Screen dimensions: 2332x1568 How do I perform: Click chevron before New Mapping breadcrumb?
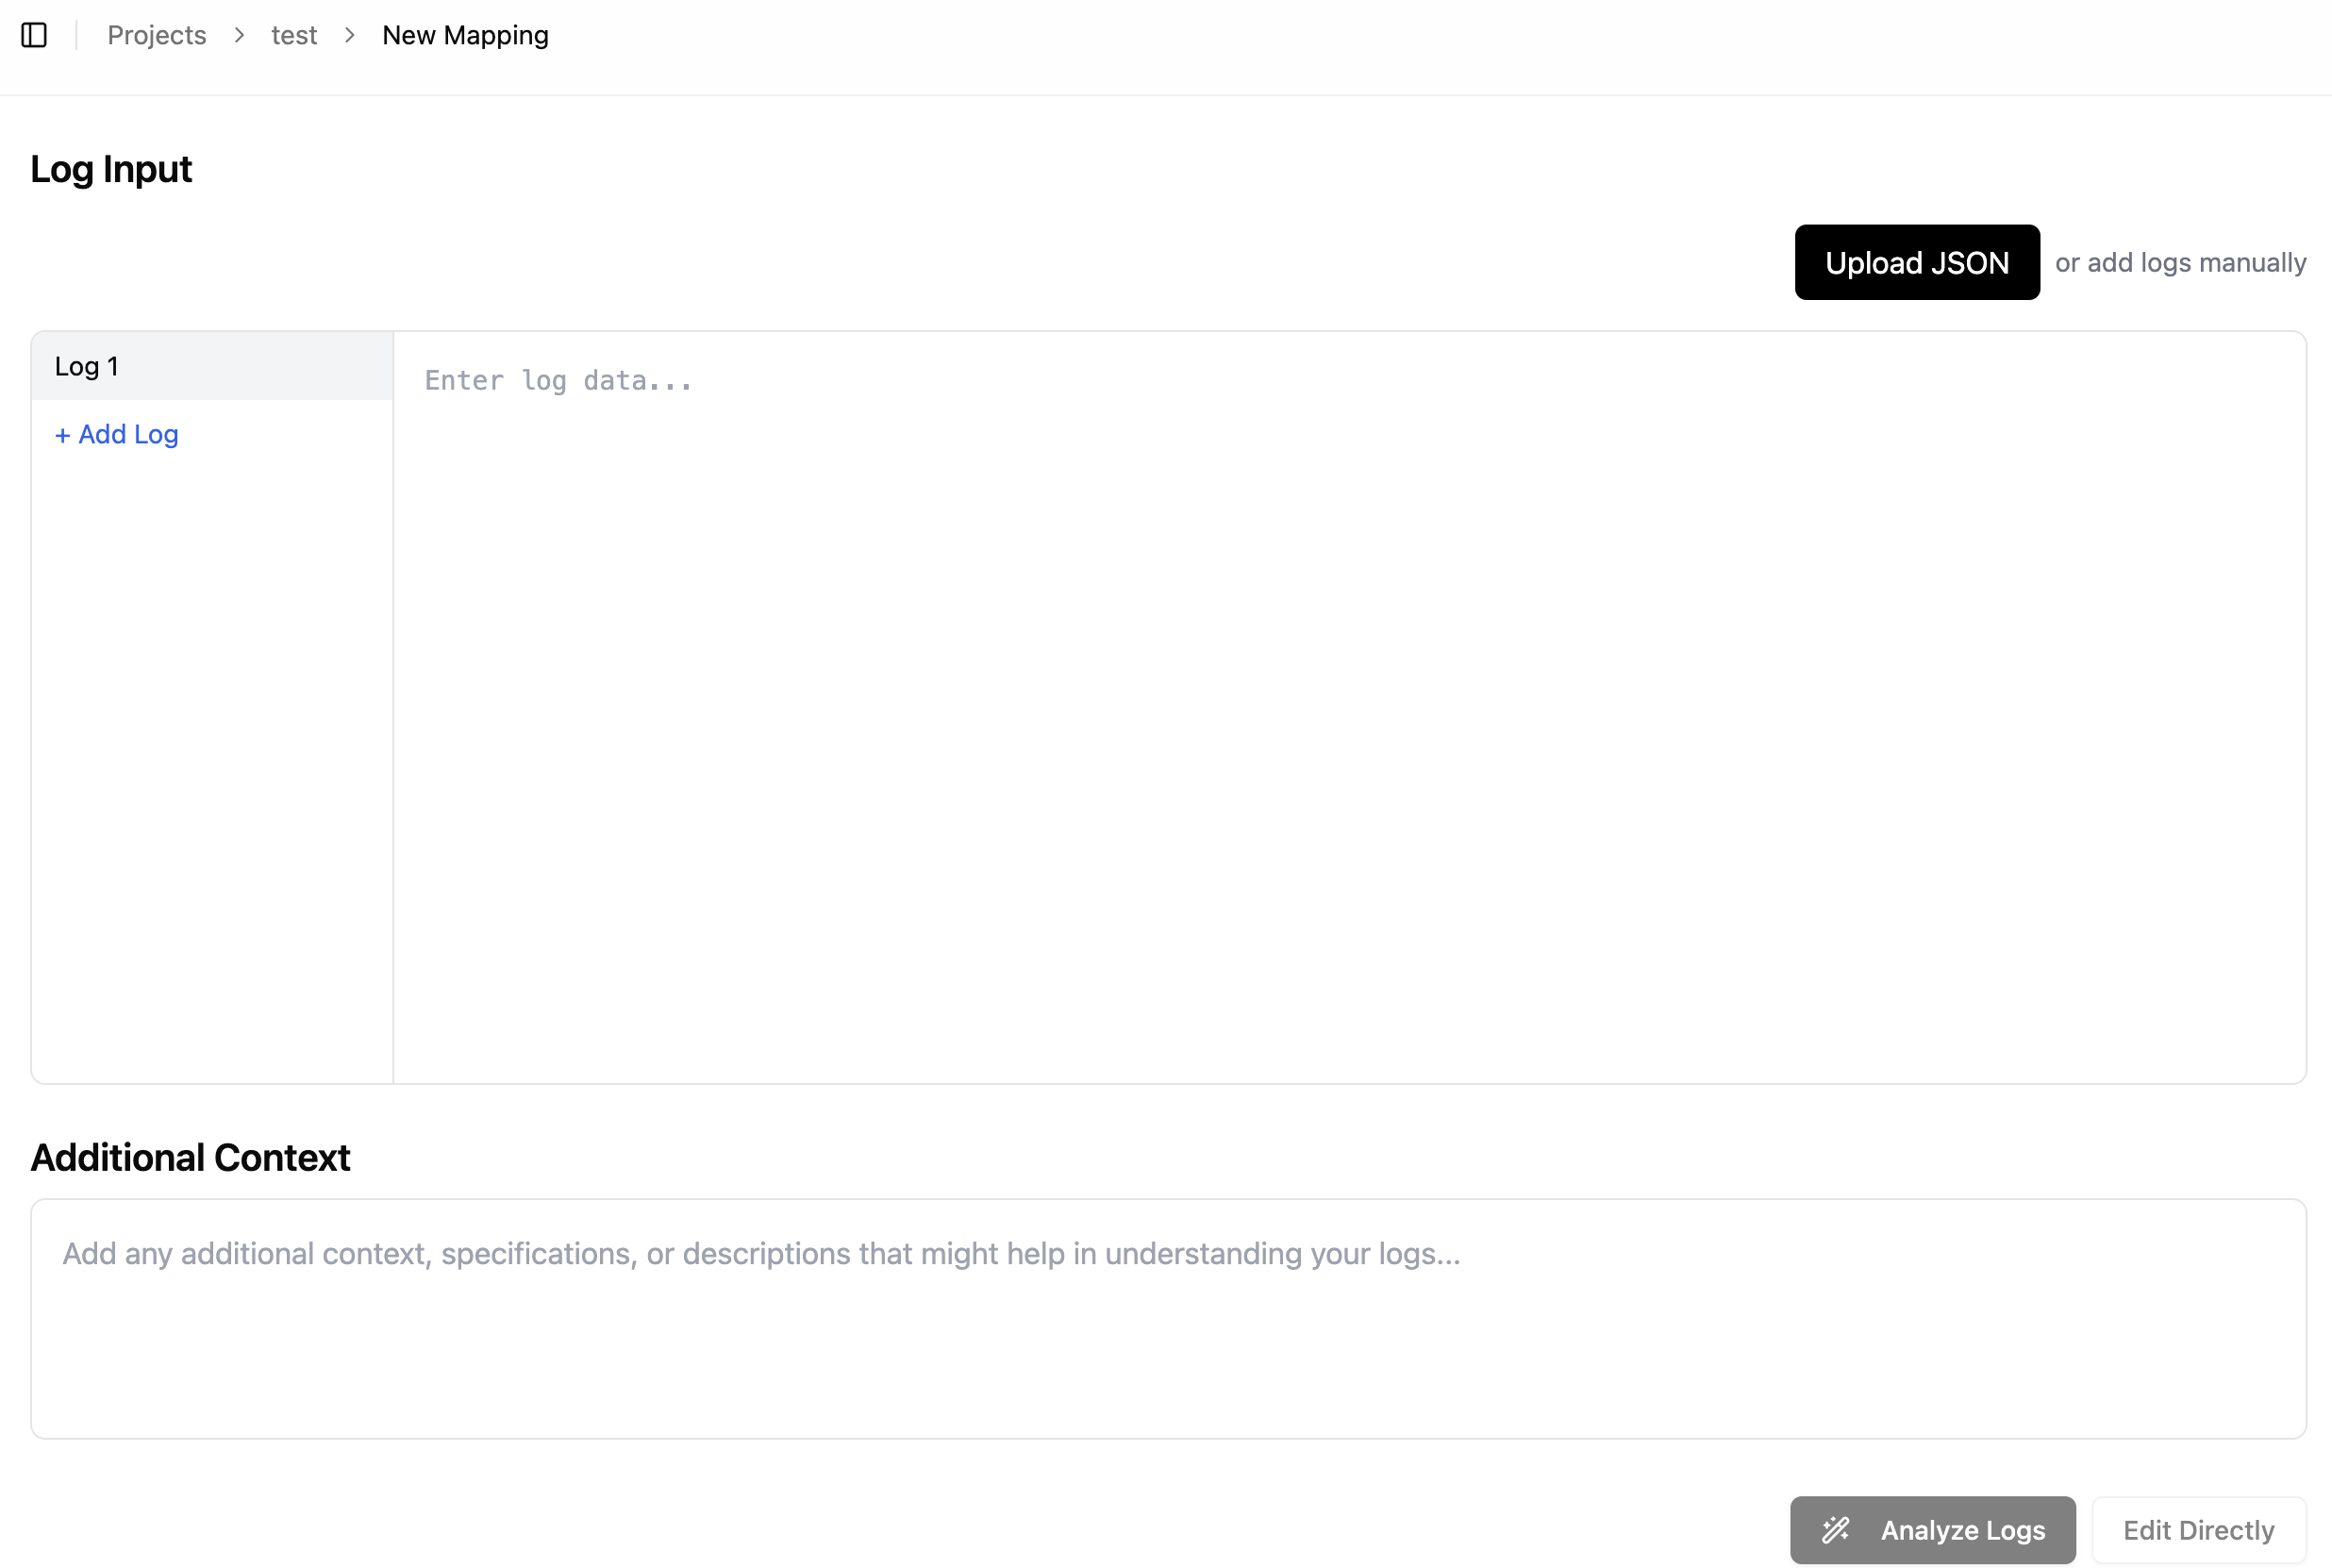(x=350, y=35)
